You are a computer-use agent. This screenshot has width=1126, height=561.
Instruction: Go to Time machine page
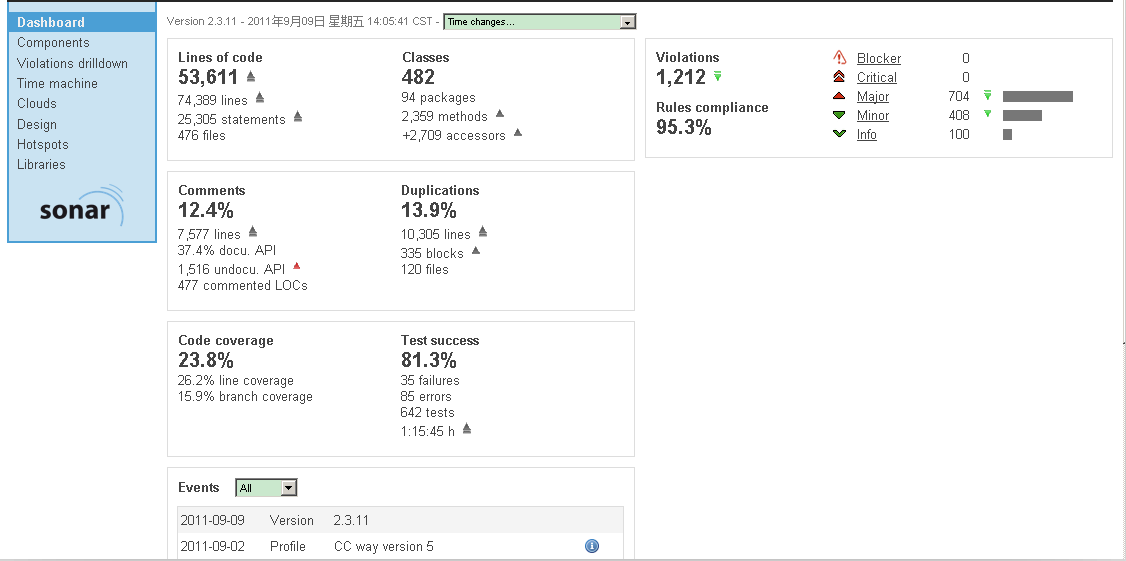[x=57, y=83]
